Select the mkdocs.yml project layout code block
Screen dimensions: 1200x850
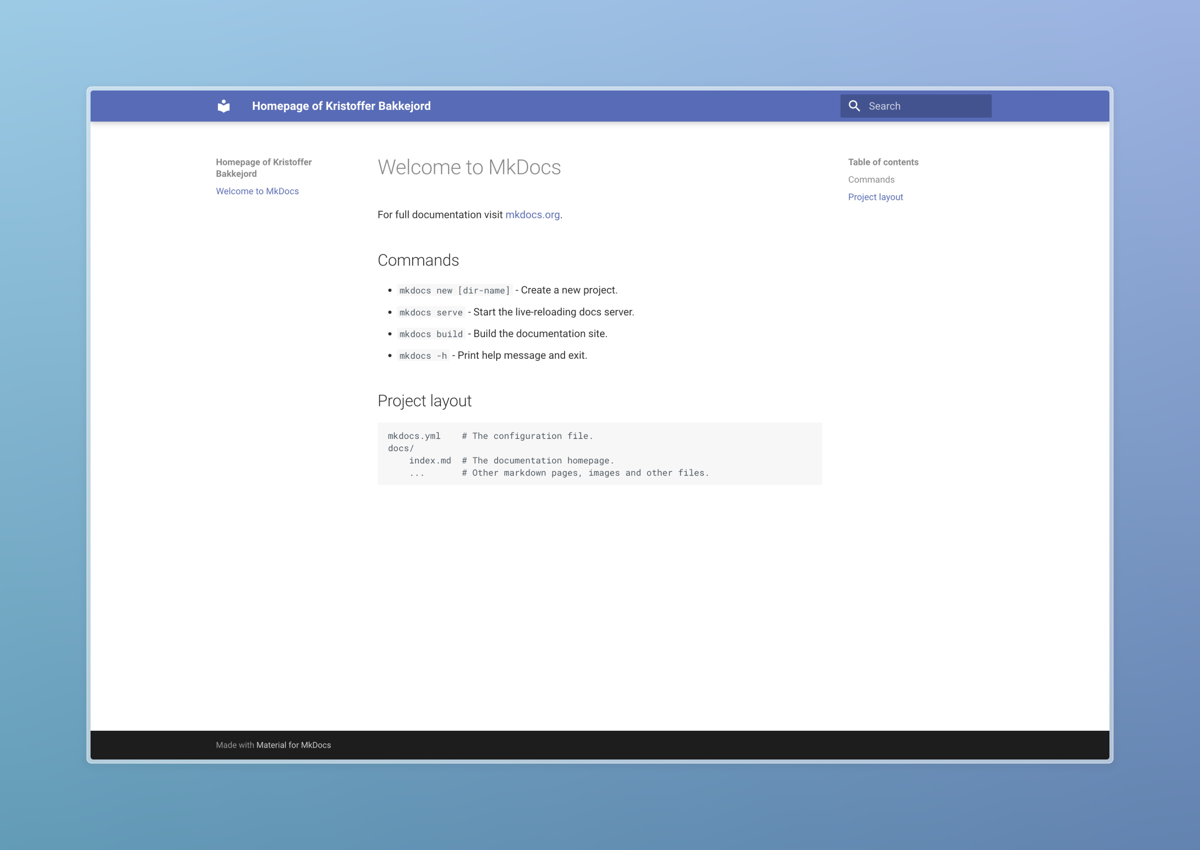coord(599,453)
